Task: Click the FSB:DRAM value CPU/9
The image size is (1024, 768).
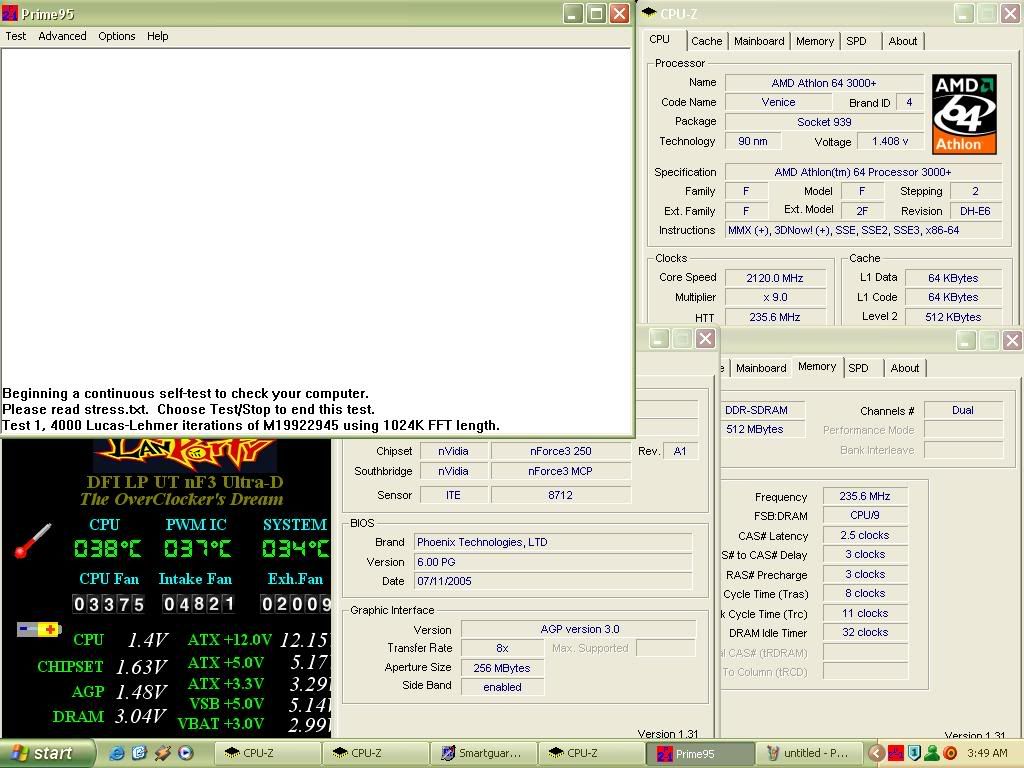Action: pos(865,515)
